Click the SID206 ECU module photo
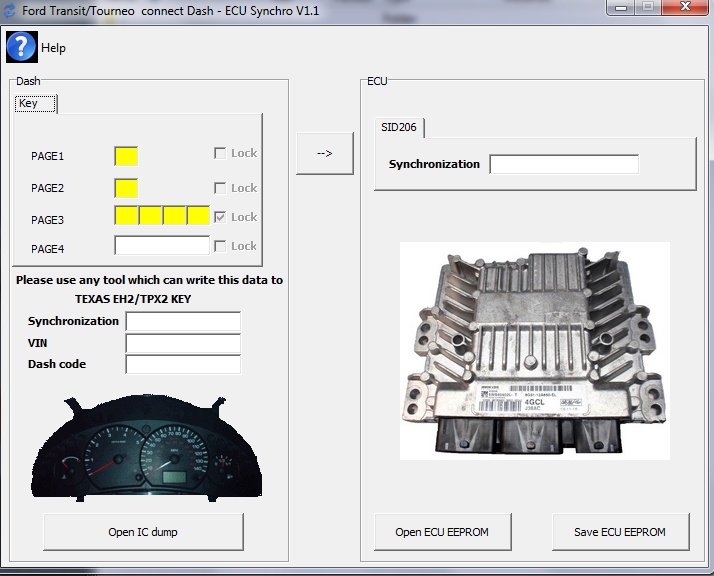 (535, 351)
